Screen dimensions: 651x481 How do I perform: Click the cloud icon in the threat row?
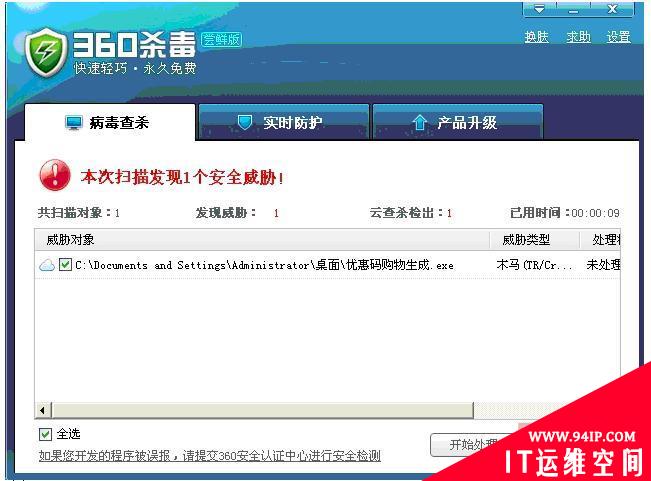pyautogui.click(x=47, y=265)
